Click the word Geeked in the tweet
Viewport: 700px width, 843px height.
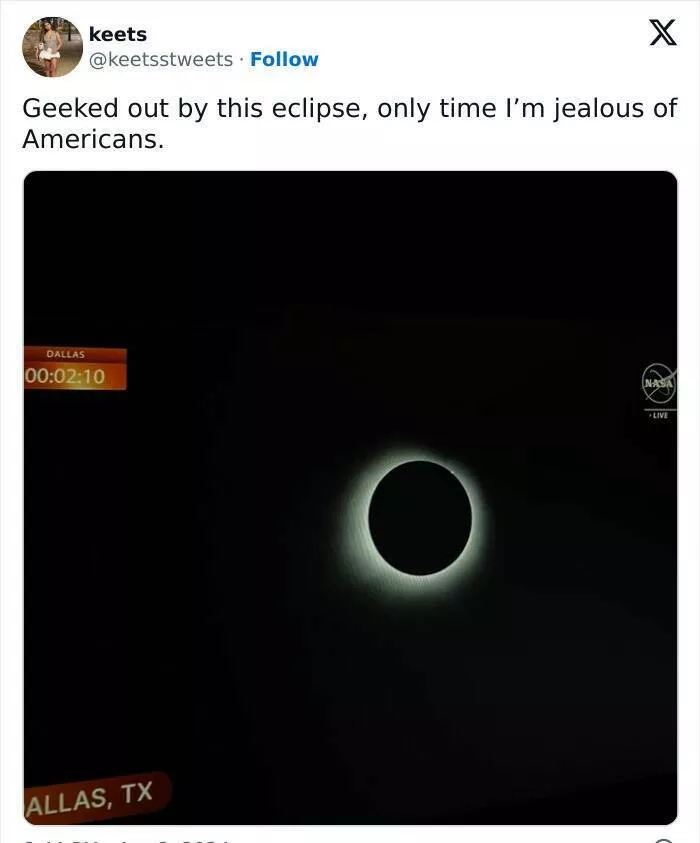70,109
